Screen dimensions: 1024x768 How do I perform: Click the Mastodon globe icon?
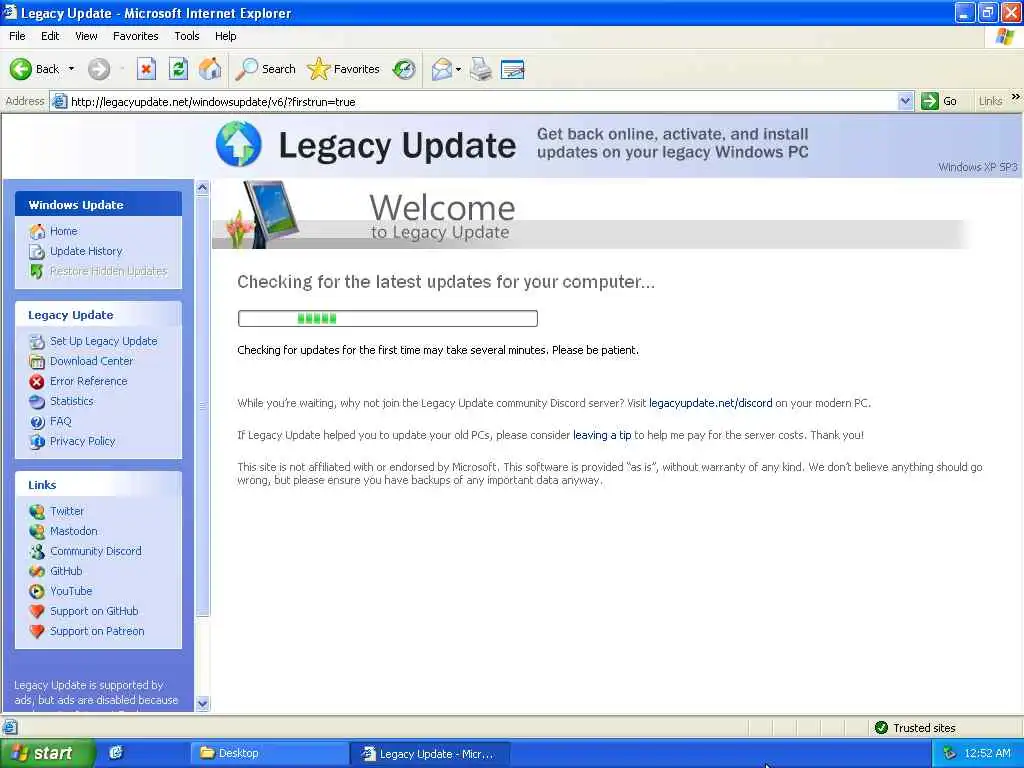37,532
